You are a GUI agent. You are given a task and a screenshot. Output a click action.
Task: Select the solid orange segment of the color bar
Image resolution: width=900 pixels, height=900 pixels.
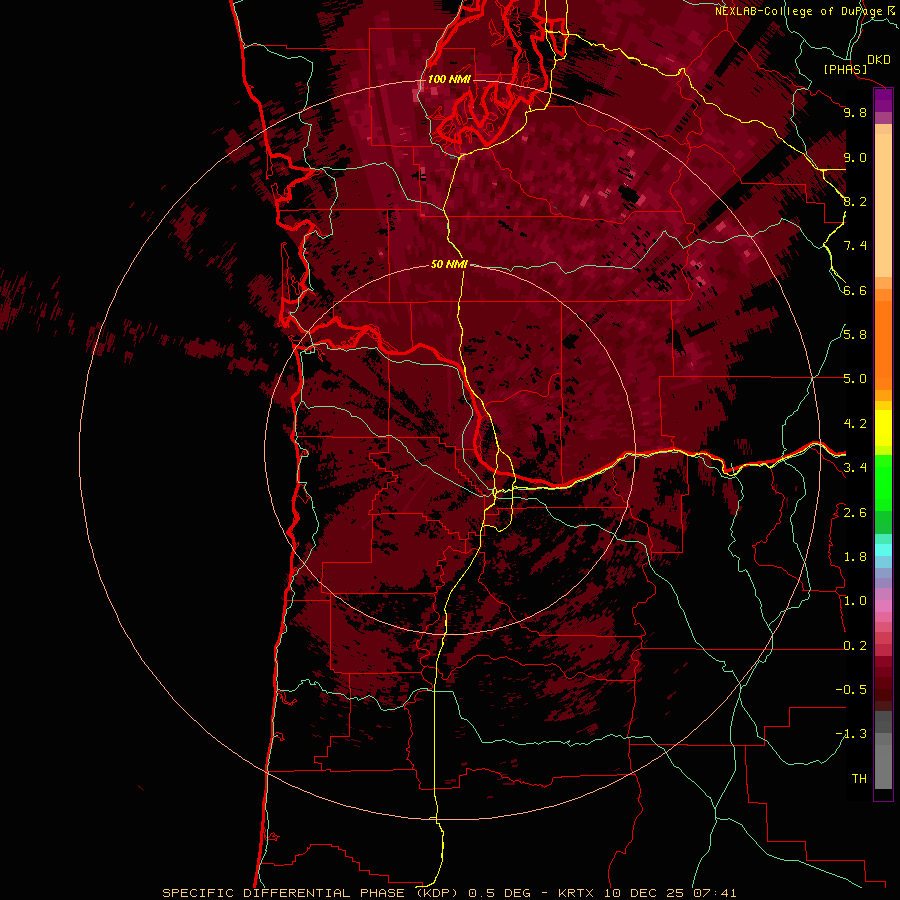point(883,345)
